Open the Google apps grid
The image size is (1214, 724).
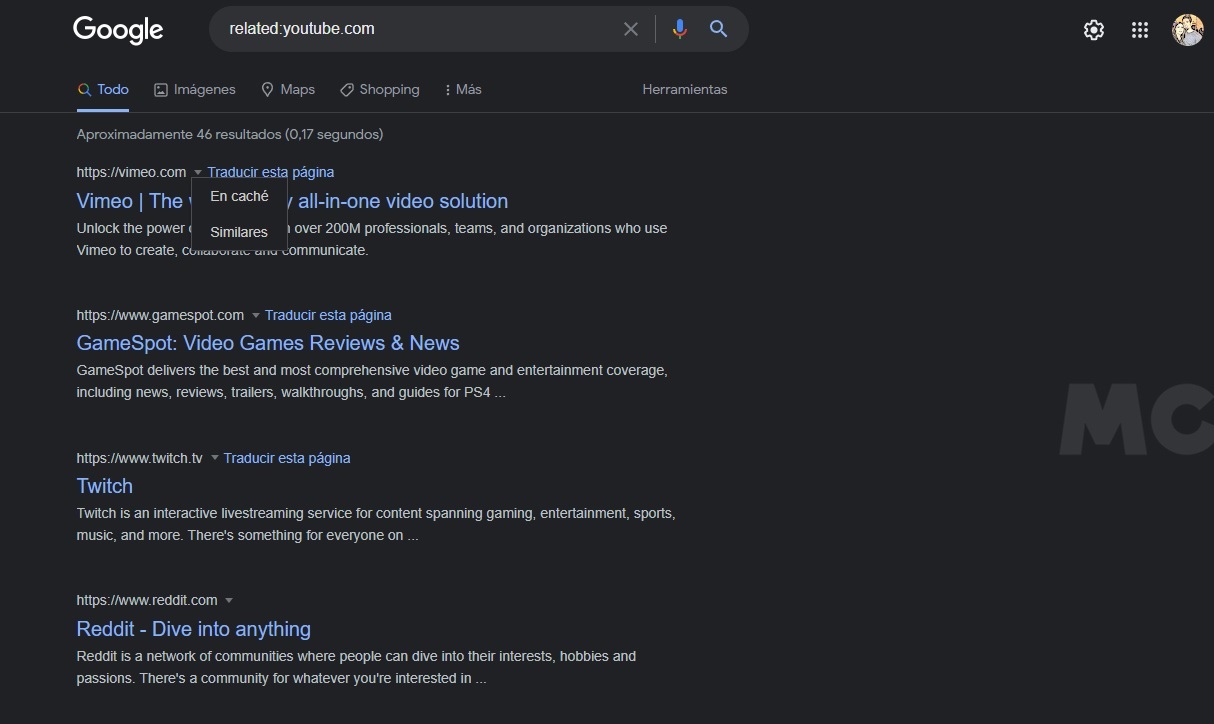[x=1140, y=30]
